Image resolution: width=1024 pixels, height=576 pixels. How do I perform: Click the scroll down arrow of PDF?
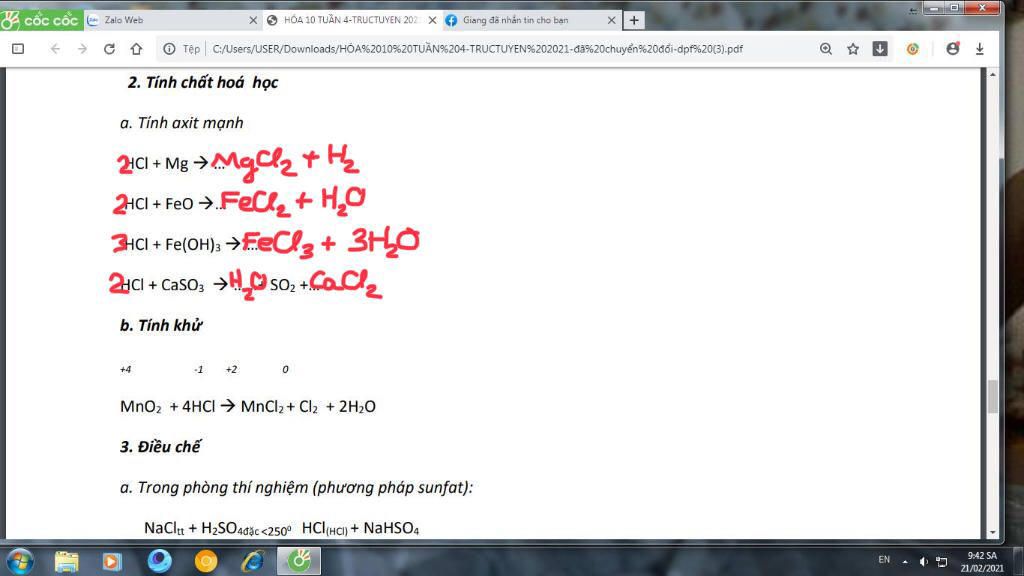993,532
